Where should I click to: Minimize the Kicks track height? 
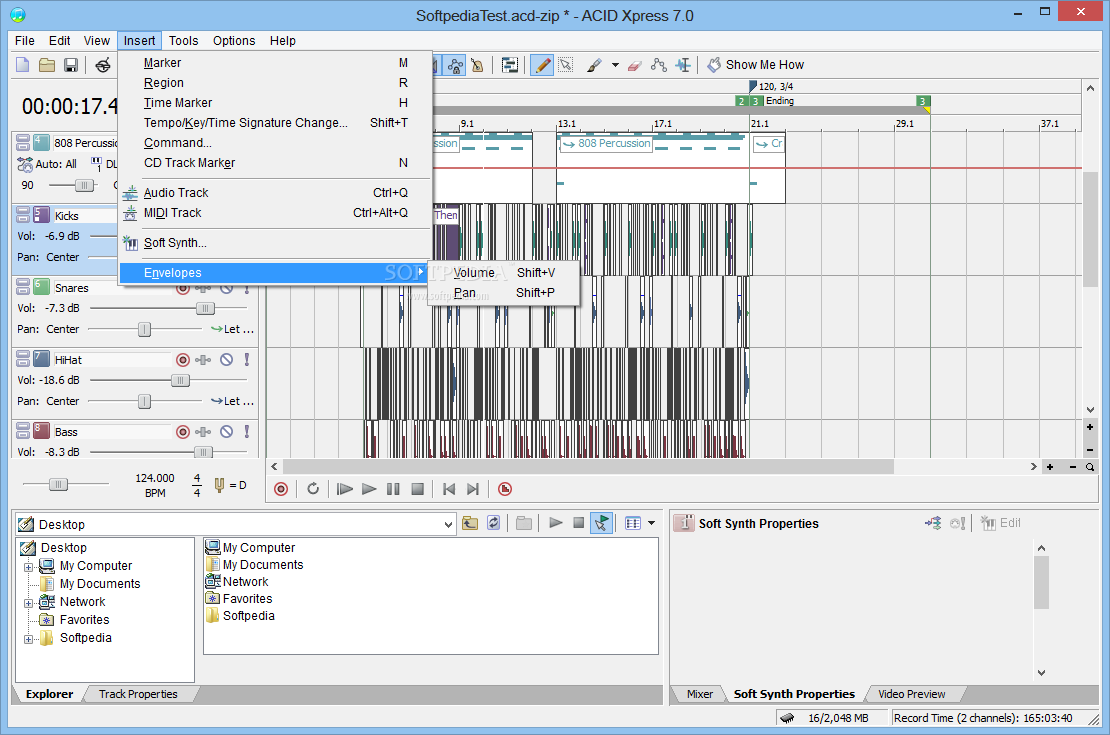(23, 211)
